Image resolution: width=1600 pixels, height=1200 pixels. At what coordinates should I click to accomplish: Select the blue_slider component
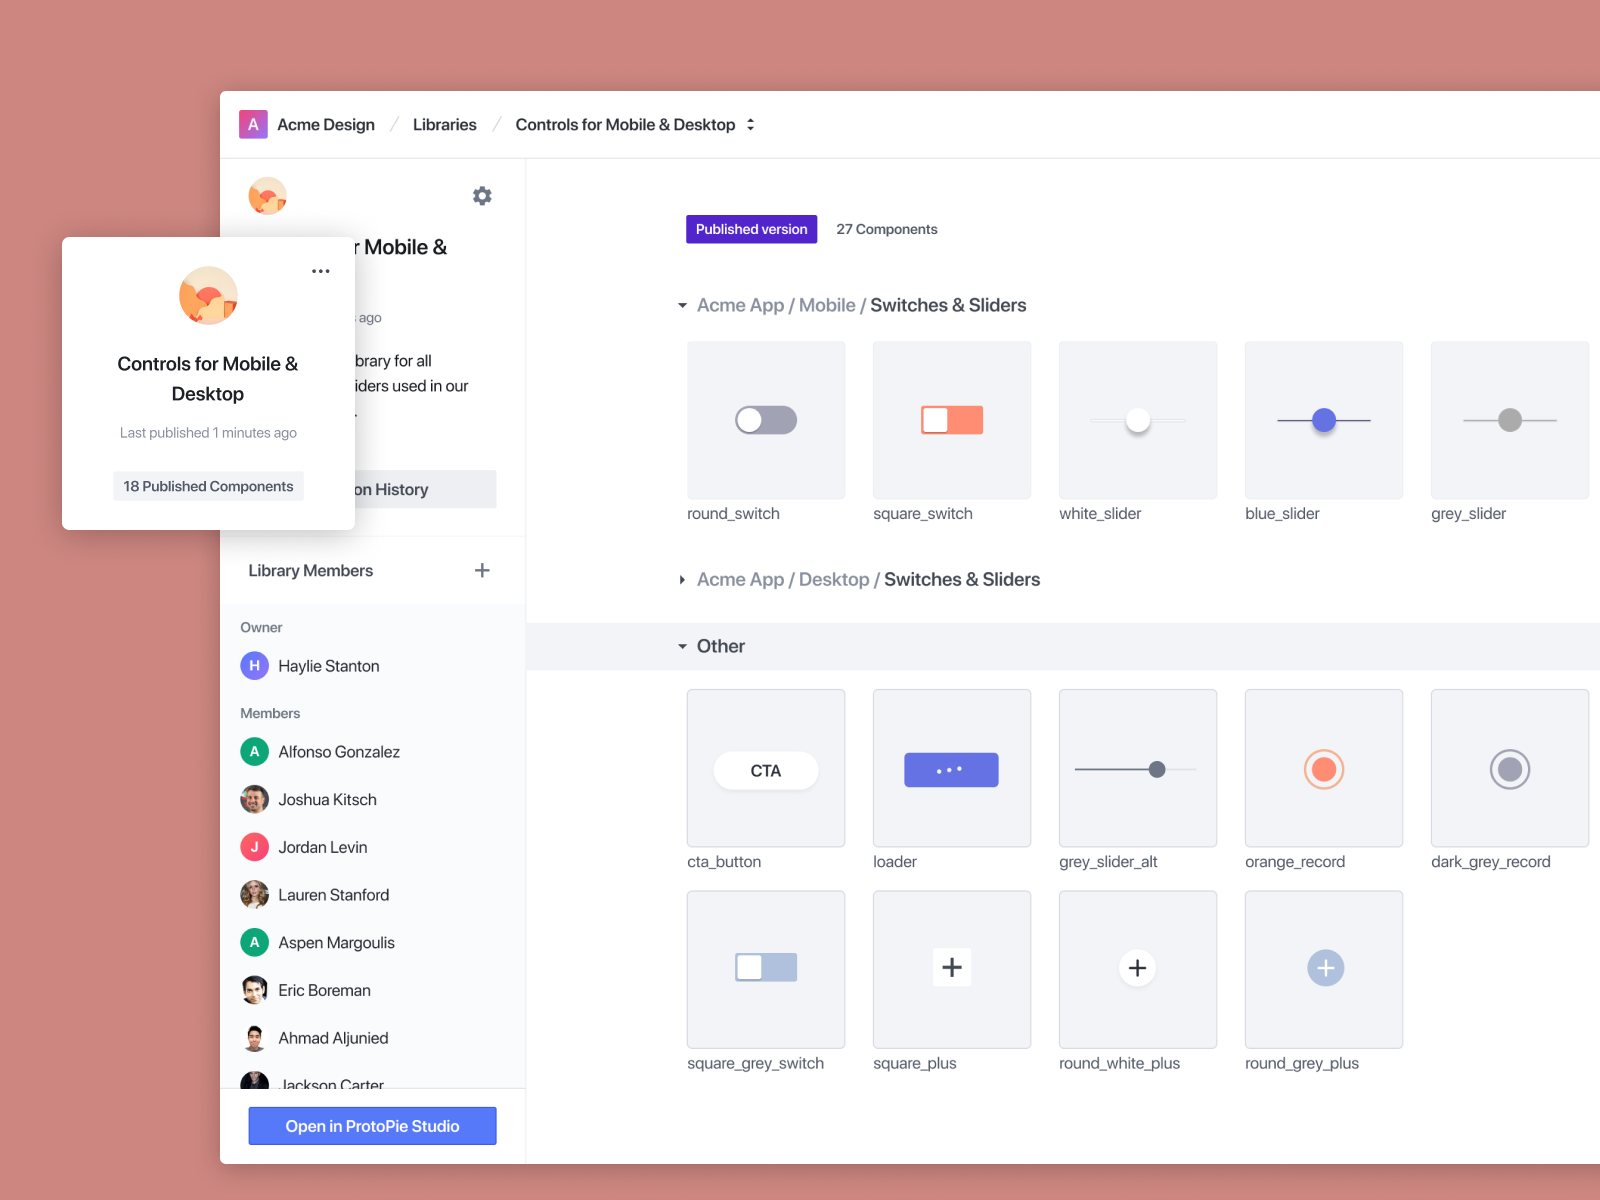pyautogui.click(x=1323, y=420)
